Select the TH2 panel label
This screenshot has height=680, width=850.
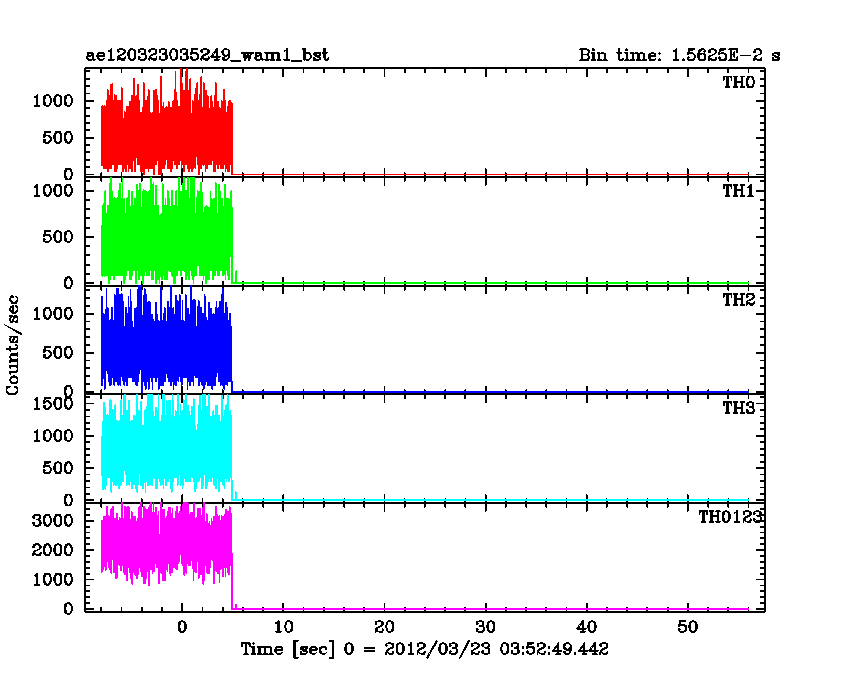[x=738, y=299]
